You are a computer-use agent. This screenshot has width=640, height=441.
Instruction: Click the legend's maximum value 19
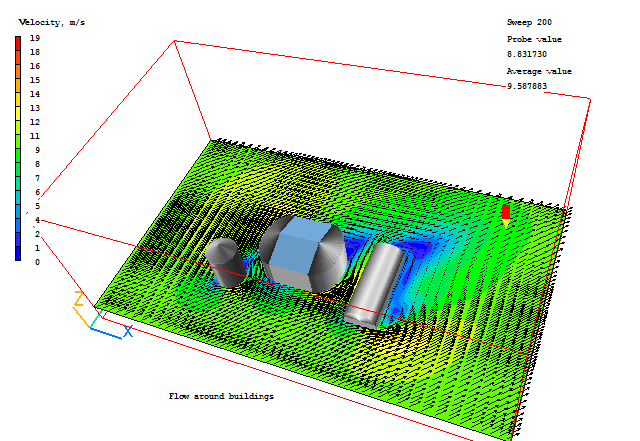click(x=35, y=38)
